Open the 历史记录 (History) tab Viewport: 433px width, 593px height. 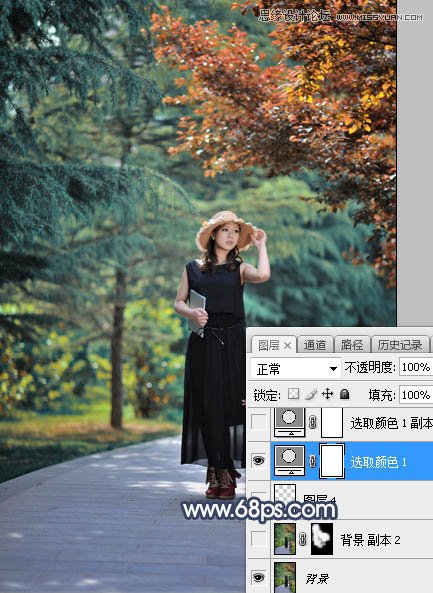pyautogui.click(x=400, y=345)
